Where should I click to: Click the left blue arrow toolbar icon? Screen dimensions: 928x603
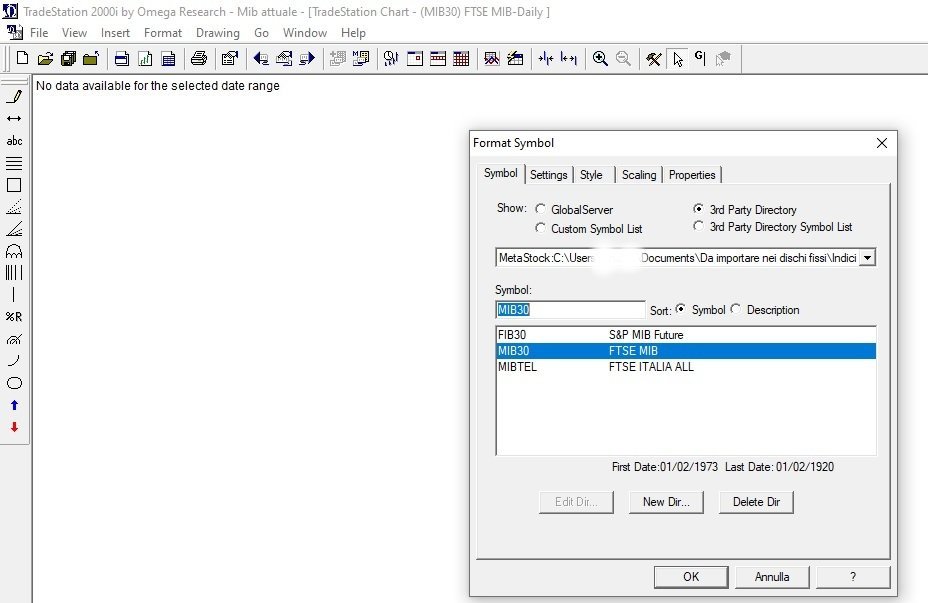point(261,58)
